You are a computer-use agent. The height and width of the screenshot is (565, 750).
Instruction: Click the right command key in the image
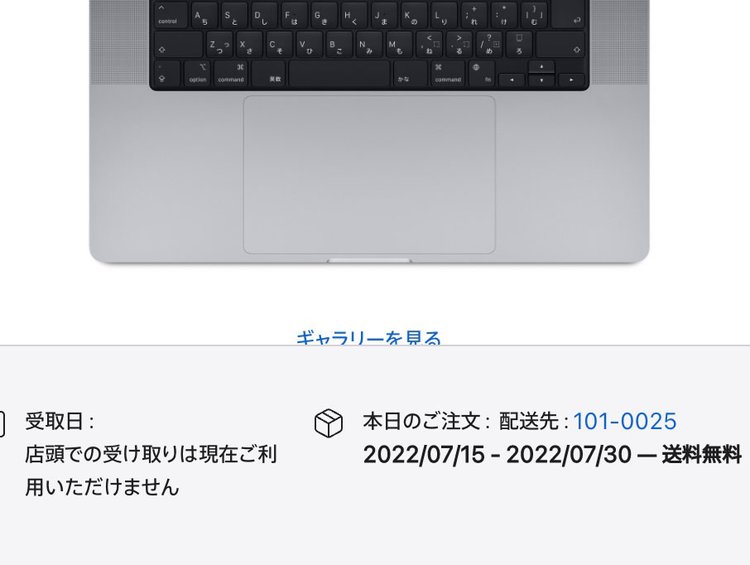[447, 73]
